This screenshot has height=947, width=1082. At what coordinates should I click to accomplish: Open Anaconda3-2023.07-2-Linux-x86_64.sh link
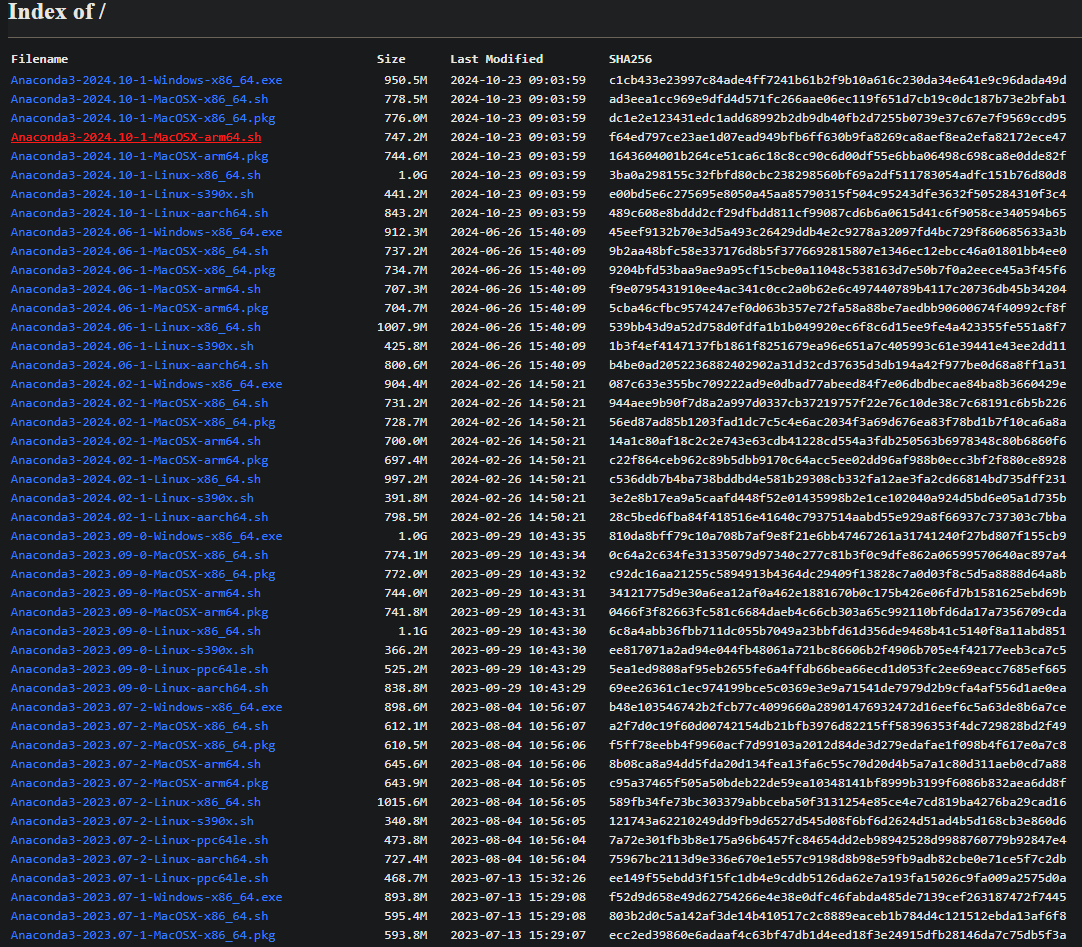136,801
